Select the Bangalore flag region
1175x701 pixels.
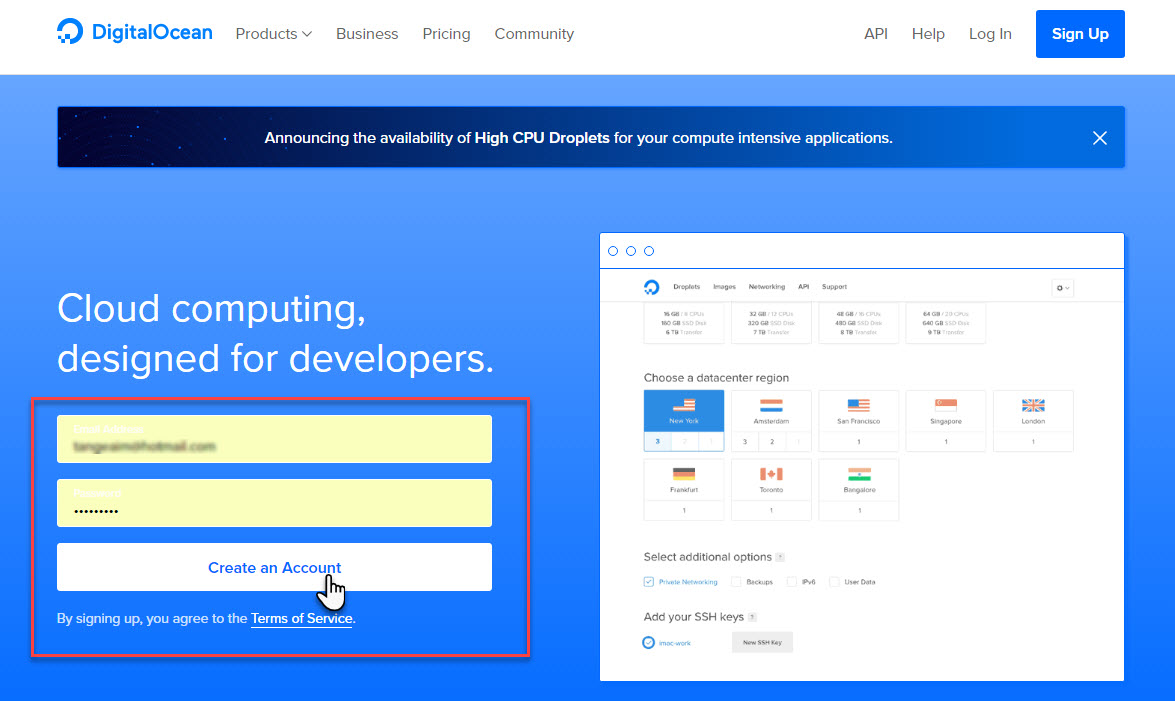point(859,490)
